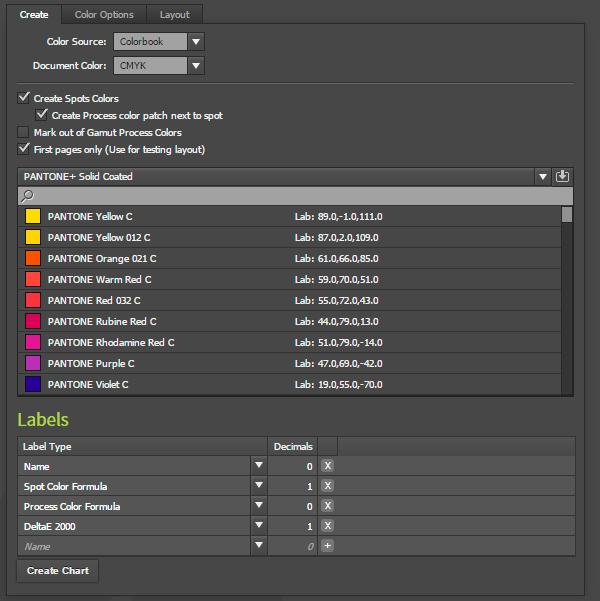Click the Lab: 51.0,79.0,-14.0 value
Screen dimensions: 600x601
[x=339, y=343]
